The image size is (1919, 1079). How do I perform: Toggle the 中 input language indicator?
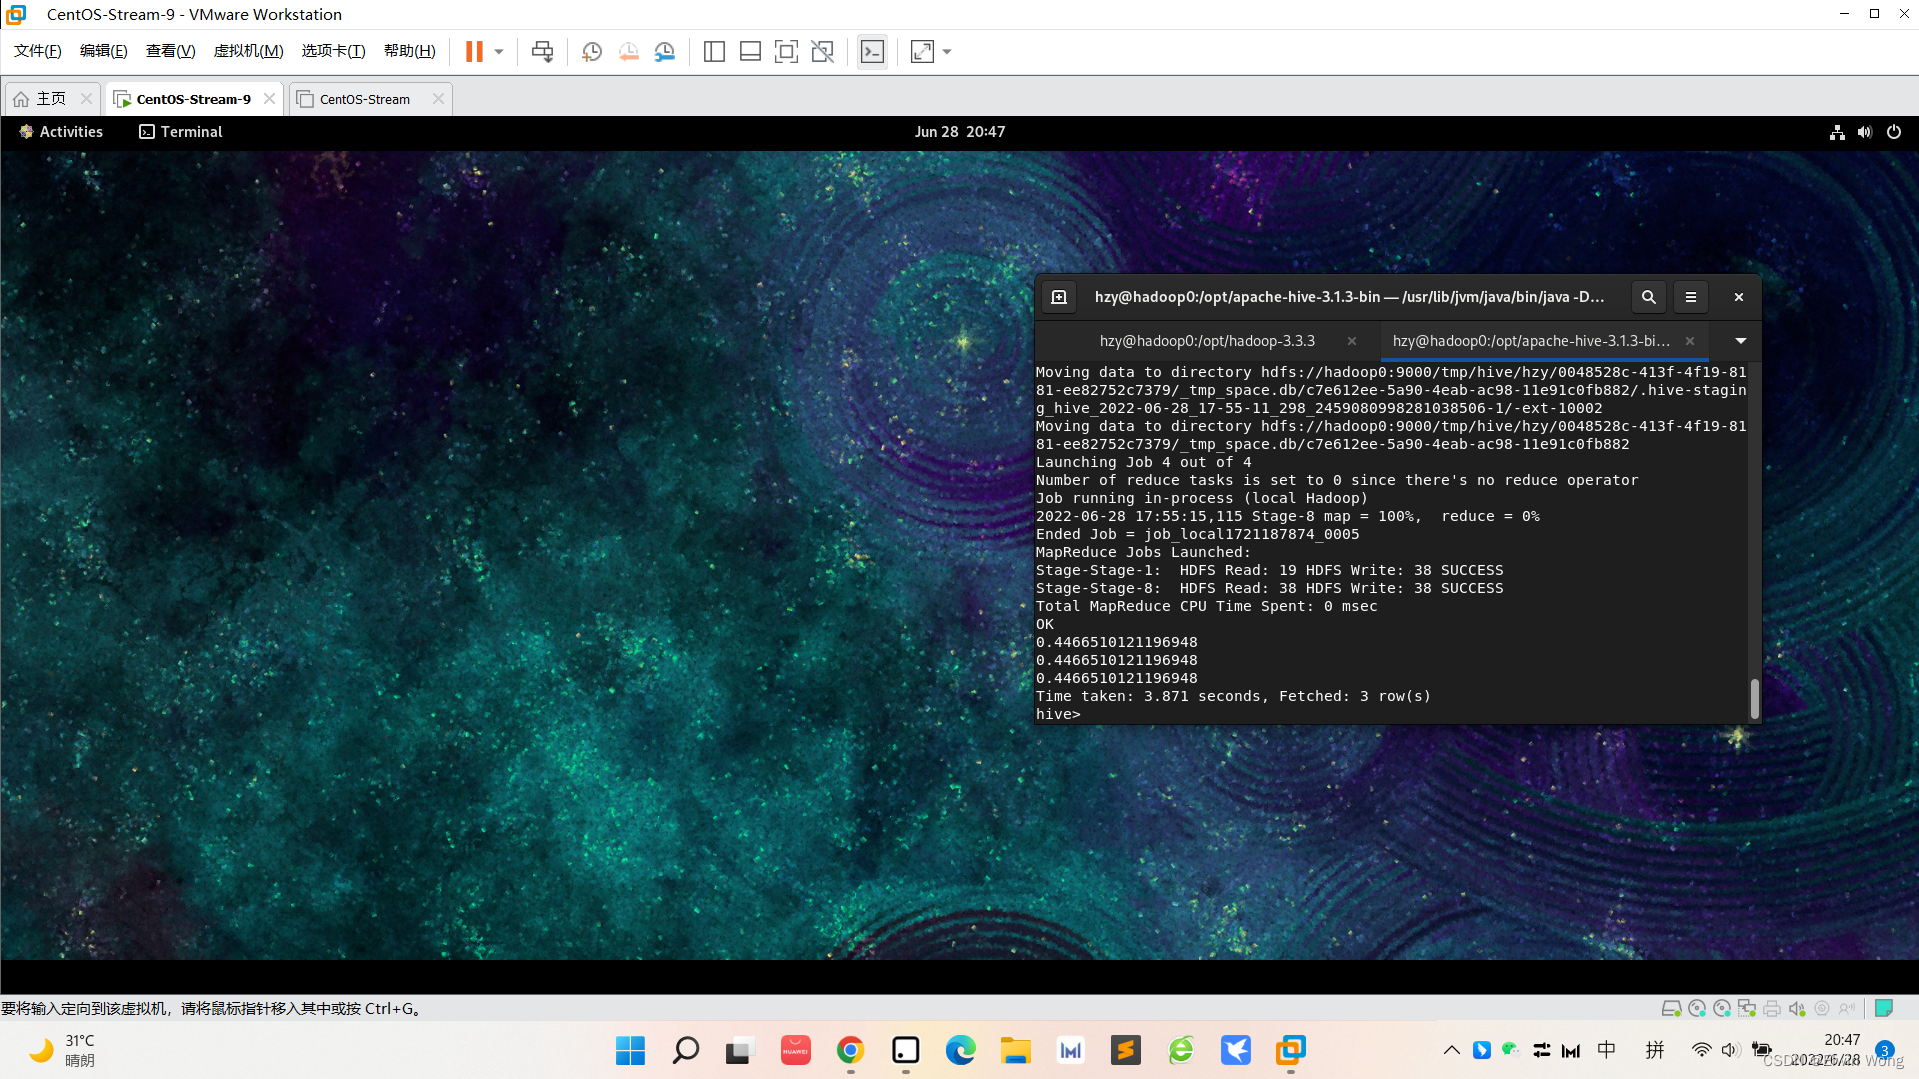[x=1607, y=1050]
